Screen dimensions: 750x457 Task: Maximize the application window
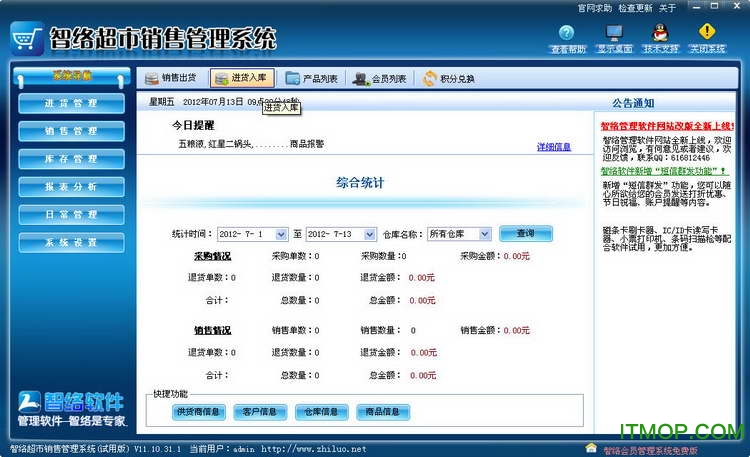715,6
